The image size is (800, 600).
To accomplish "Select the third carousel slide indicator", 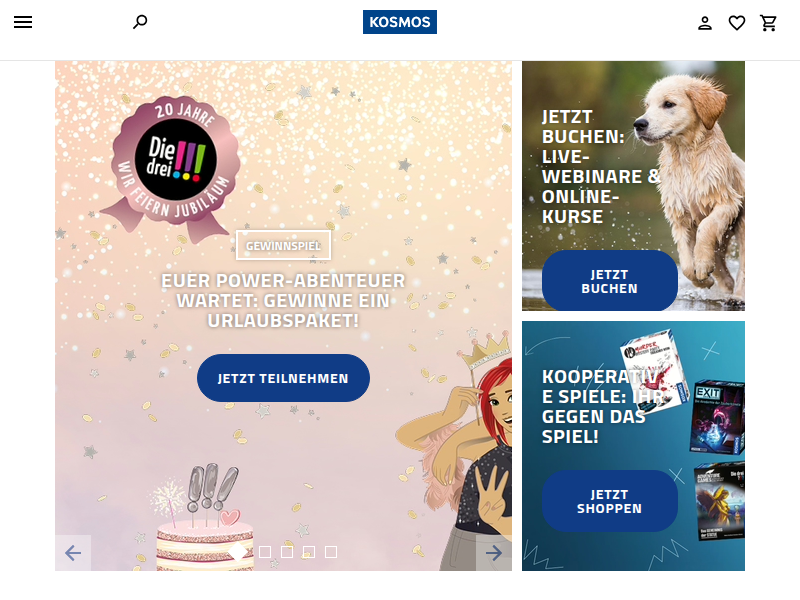I will (287, 552).
